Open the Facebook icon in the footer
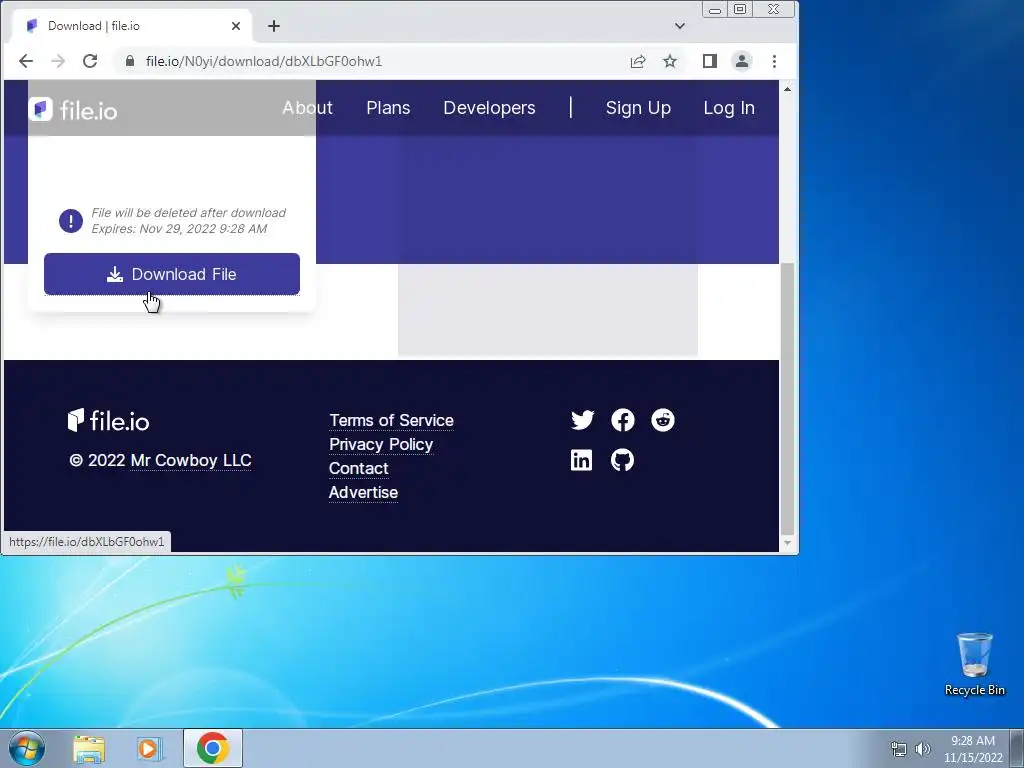Viewport: 1024px width, 768px height. pos(622,420)
